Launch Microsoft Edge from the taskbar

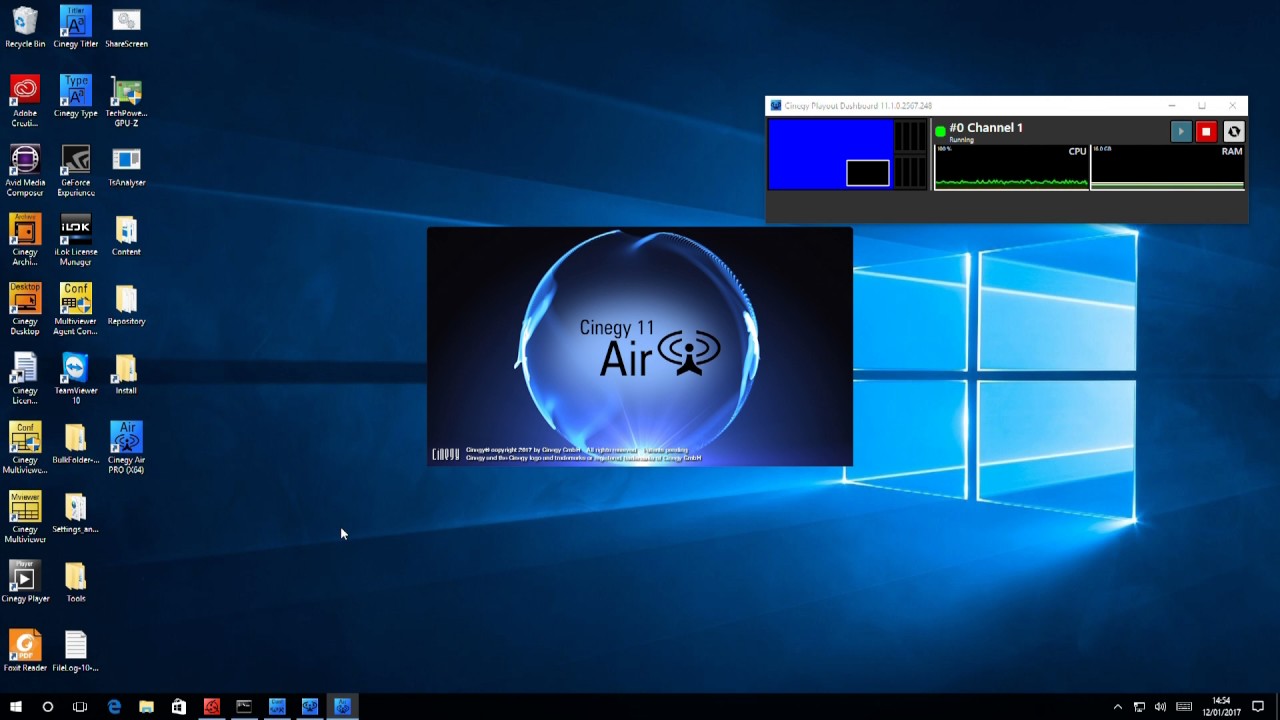[x=114, y=706]
